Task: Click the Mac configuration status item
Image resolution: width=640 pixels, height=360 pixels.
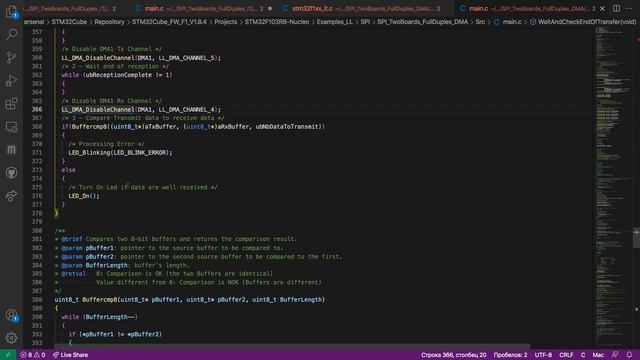Action: click(598, 355)
